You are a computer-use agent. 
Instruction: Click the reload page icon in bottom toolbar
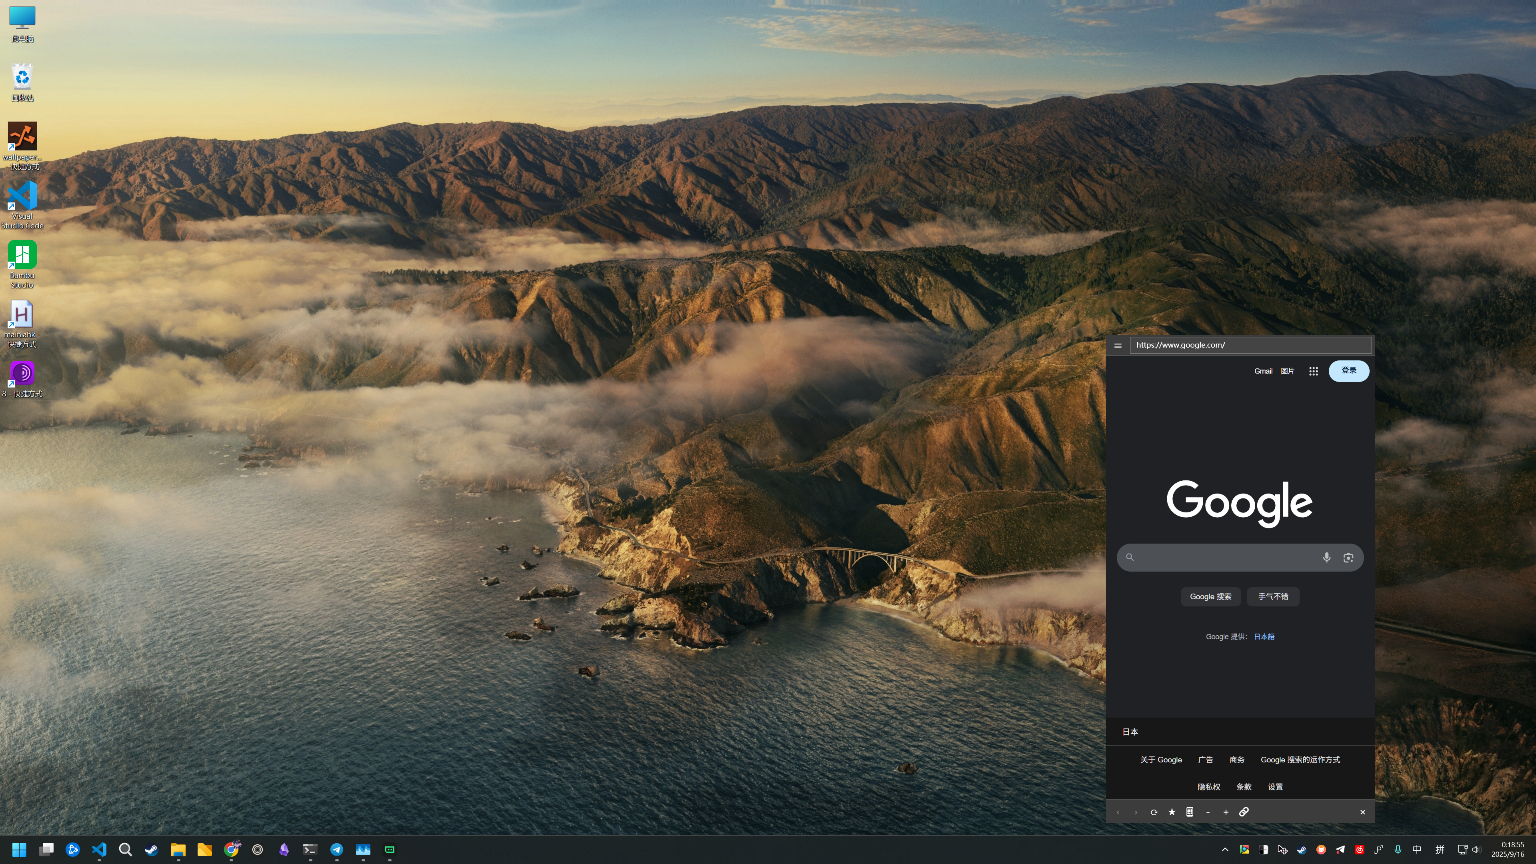tap(1153, 812)
